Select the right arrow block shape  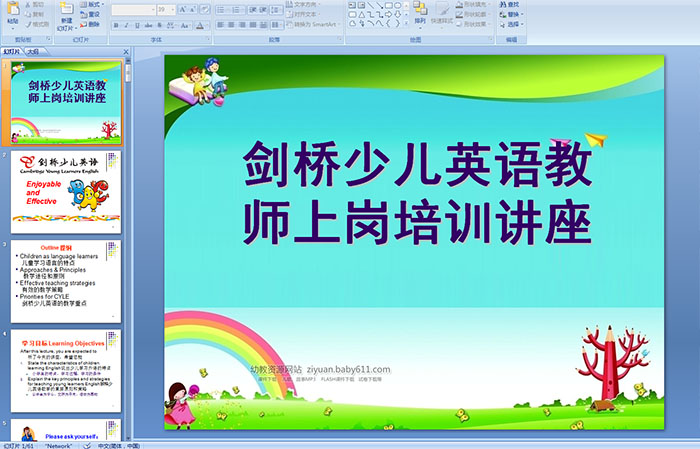click(x=388, y=15)
